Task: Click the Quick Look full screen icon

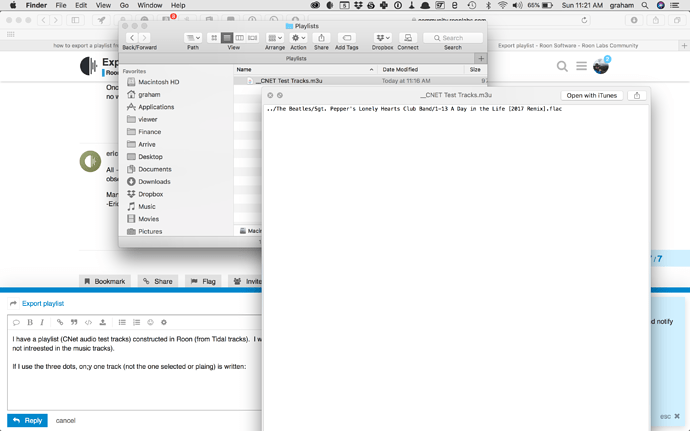Action: [280, 95]
